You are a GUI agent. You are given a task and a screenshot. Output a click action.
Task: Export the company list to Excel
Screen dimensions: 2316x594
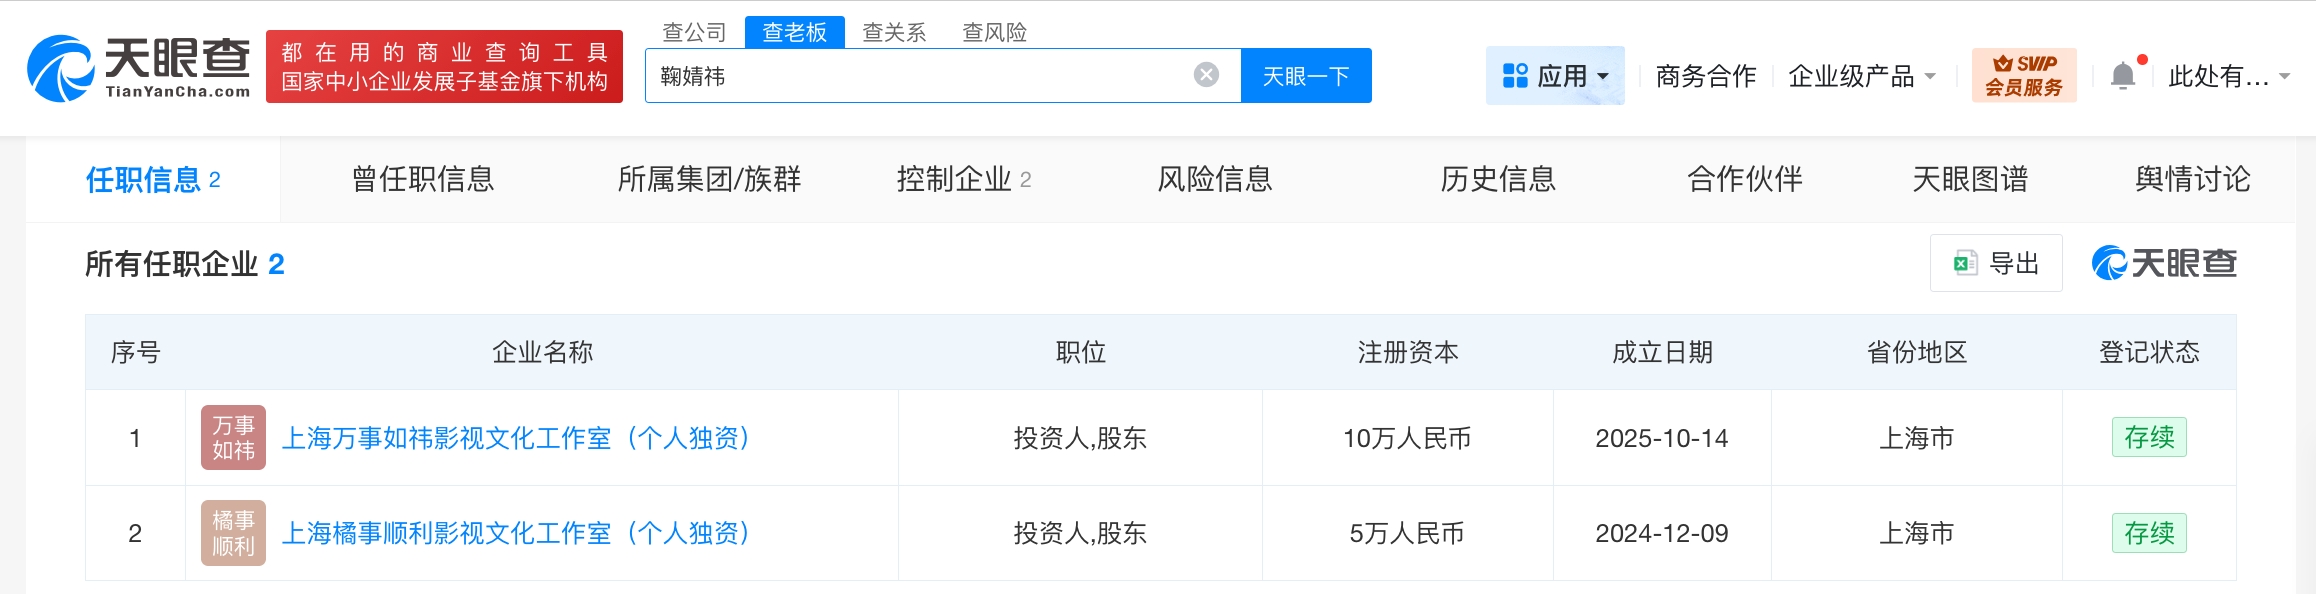click(x=1996, y=264)
